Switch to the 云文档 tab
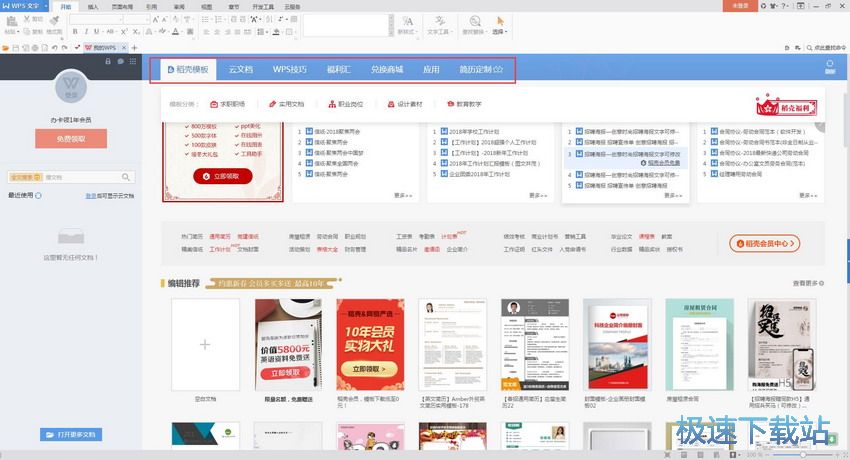Image resolution: width=850 pixels, height=460 pixels. pyautogui.click(x=241, y=69)
